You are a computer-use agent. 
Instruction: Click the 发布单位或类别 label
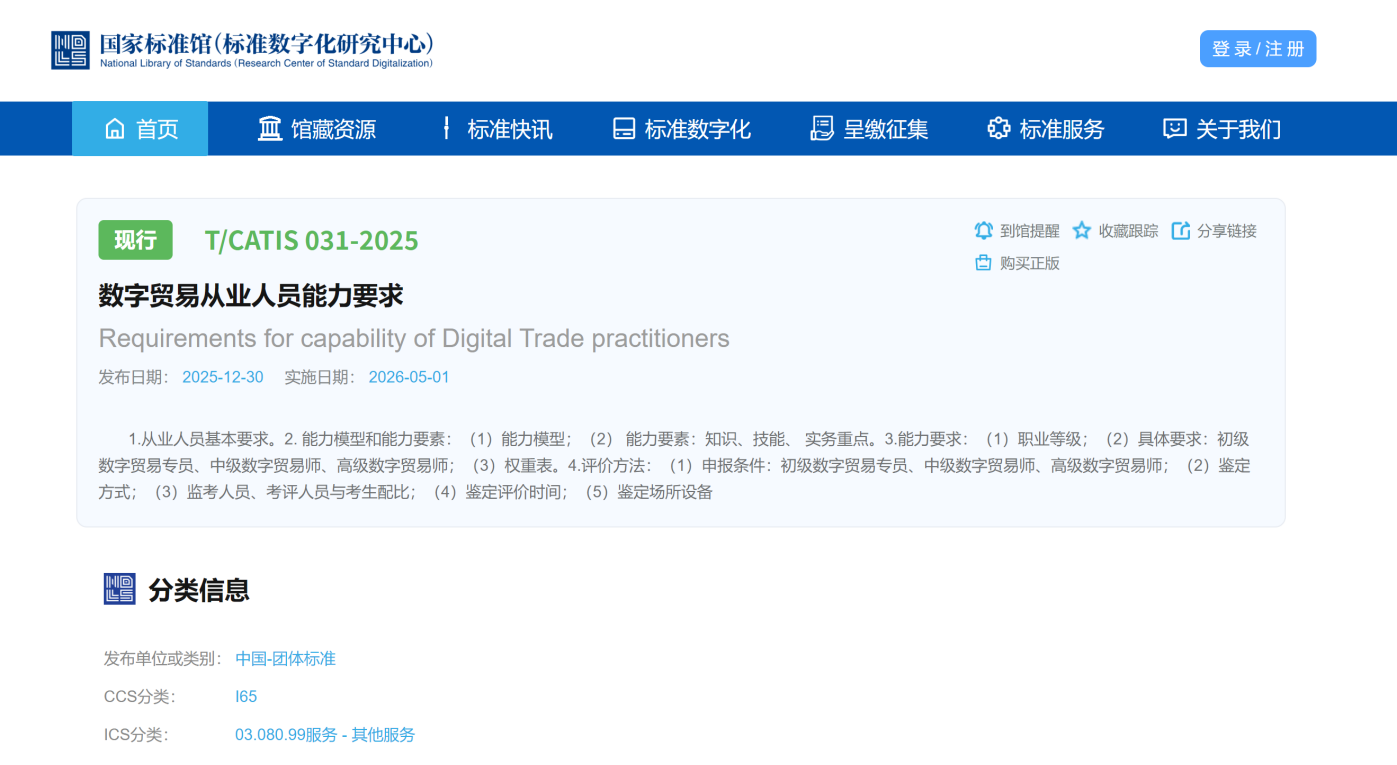[x=162, y=658]
